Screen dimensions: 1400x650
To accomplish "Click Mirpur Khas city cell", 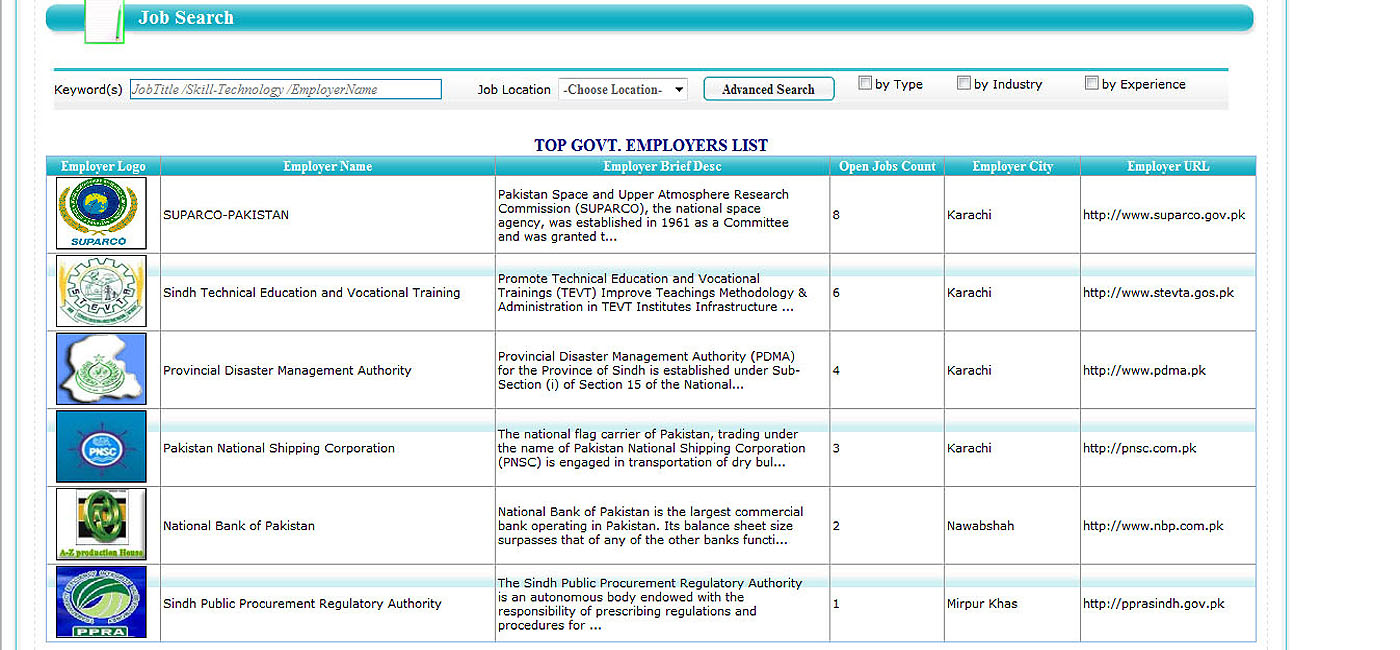I will tap(982, 604).
